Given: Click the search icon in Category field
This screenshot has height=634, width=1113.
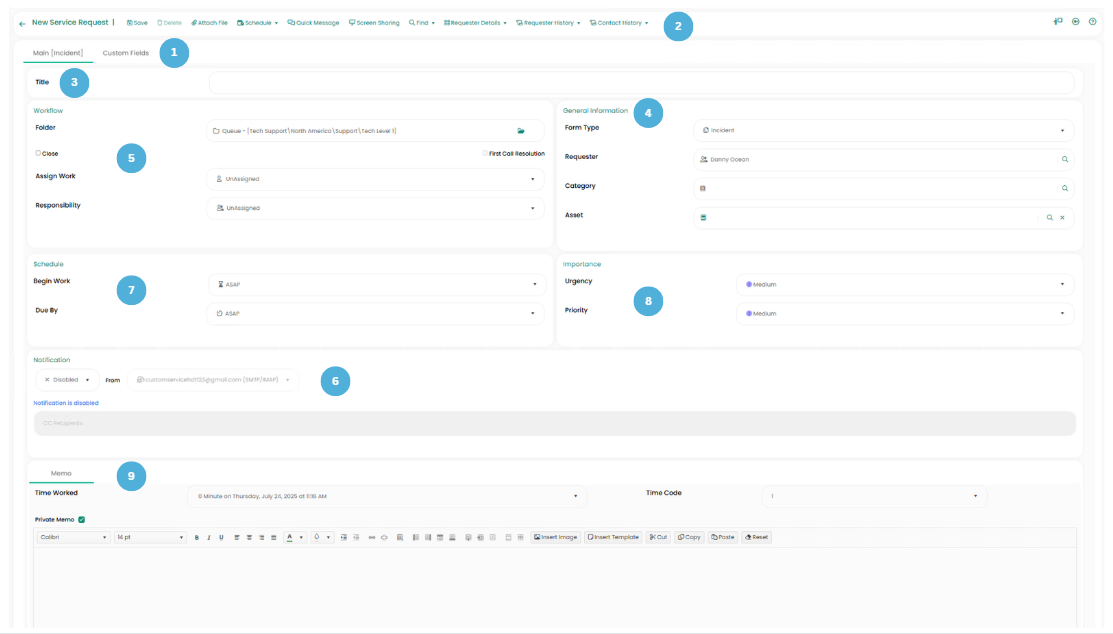Looking at the screenshot, I should 1064,188.
